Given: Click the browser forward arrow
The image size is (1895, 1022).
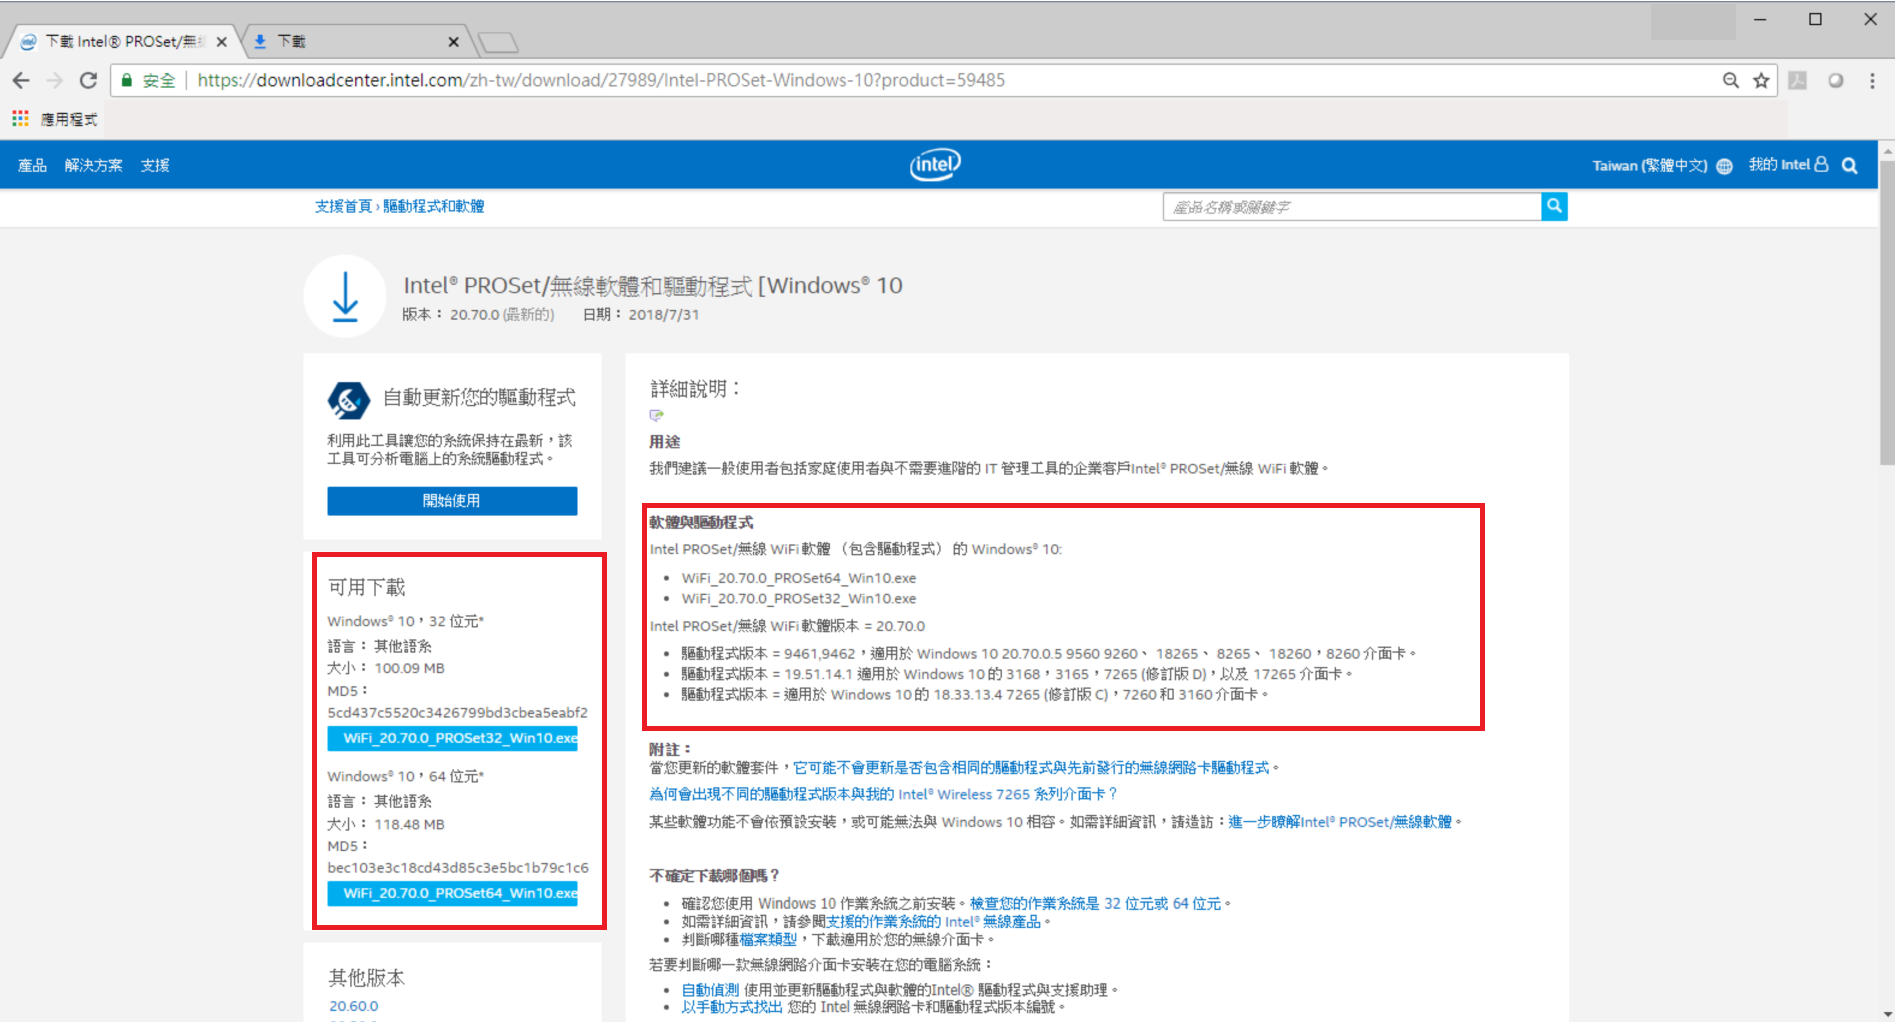Looking at the screenshot, I should coord(55,81).
